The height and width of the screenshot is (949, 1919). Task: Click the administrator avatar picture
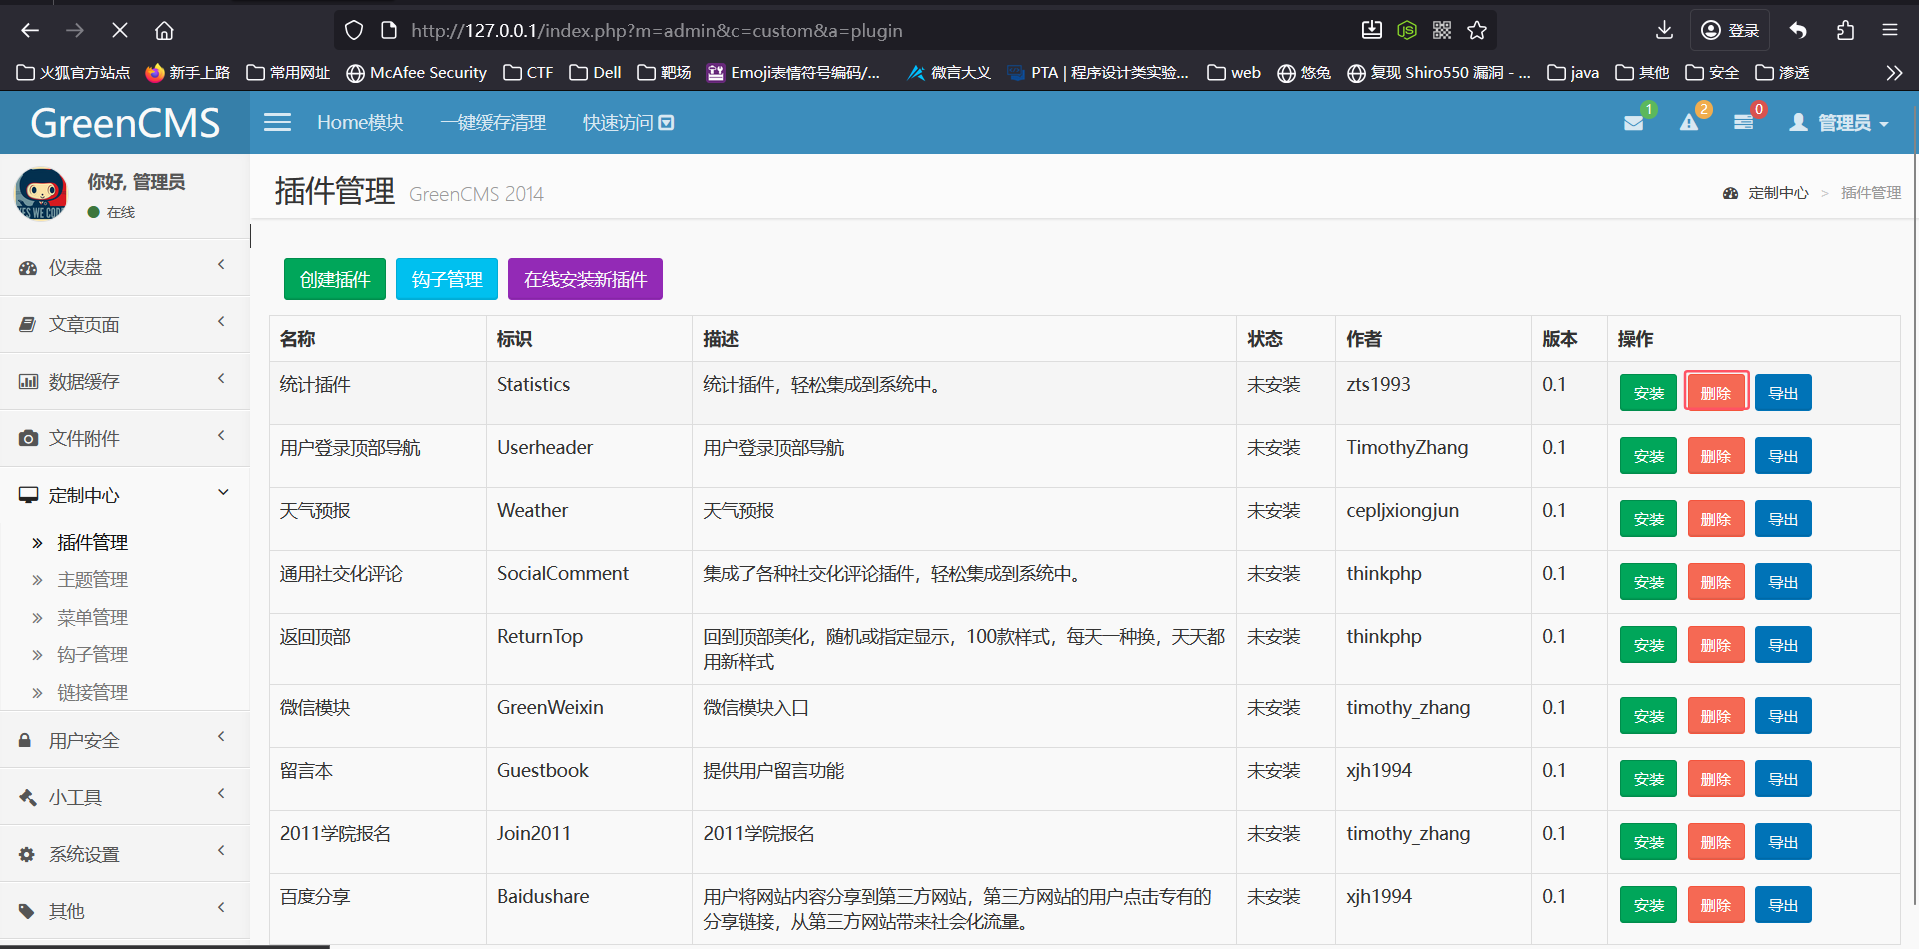pyautogui.click(x=41, y=193)
